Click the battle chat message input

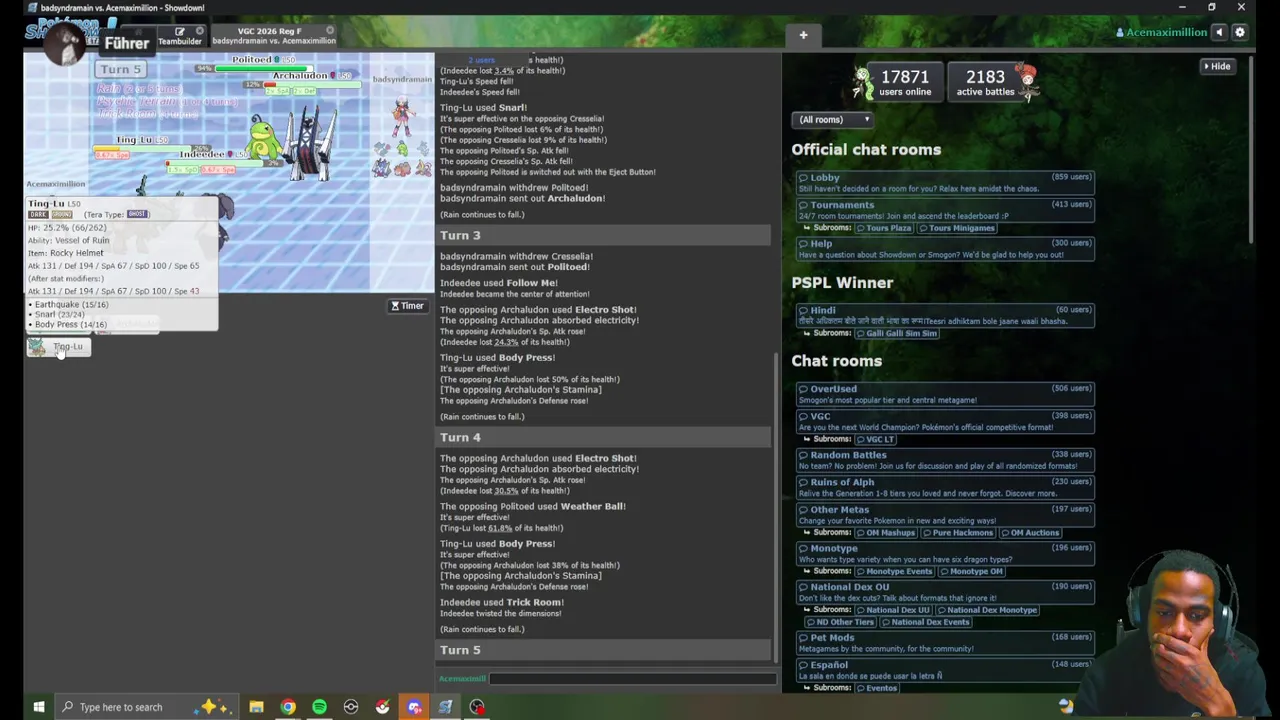632,679
